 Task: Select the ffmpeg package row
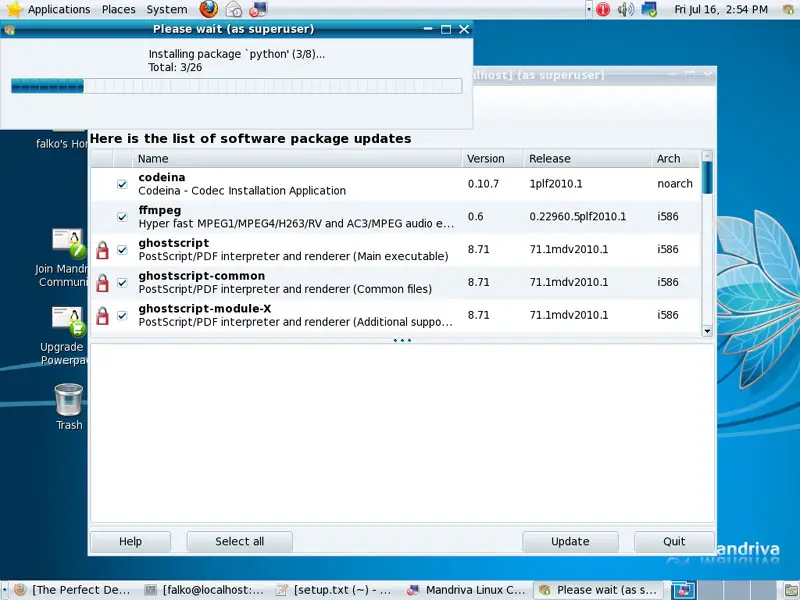395,217
